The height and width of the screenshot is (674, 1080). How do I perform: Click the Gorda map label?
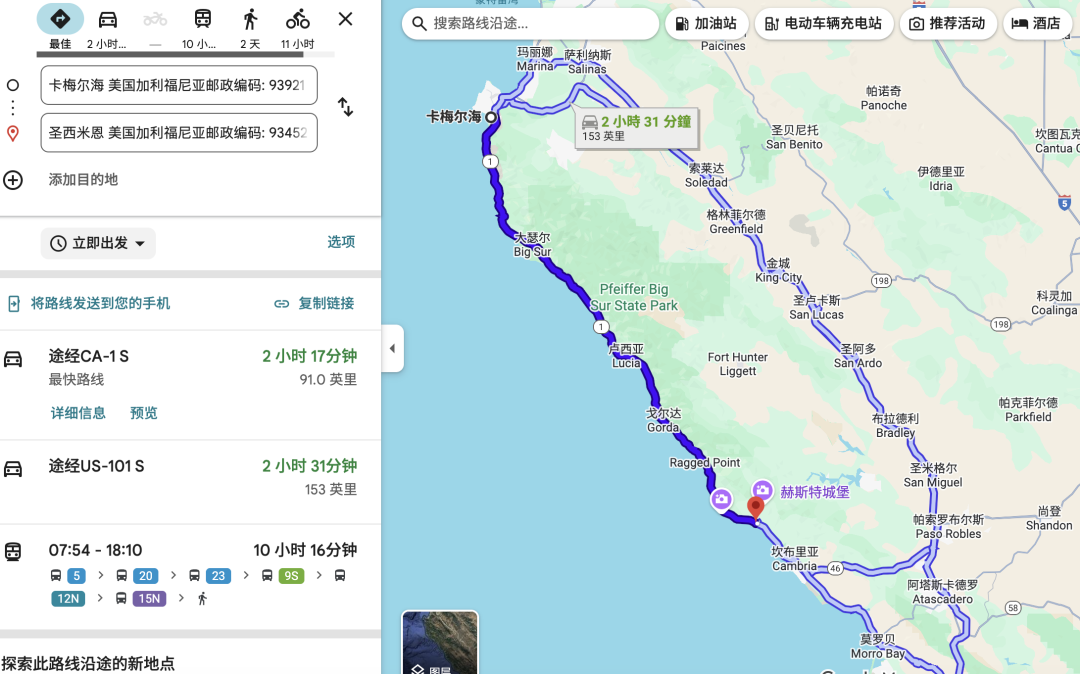coord(663,420)
